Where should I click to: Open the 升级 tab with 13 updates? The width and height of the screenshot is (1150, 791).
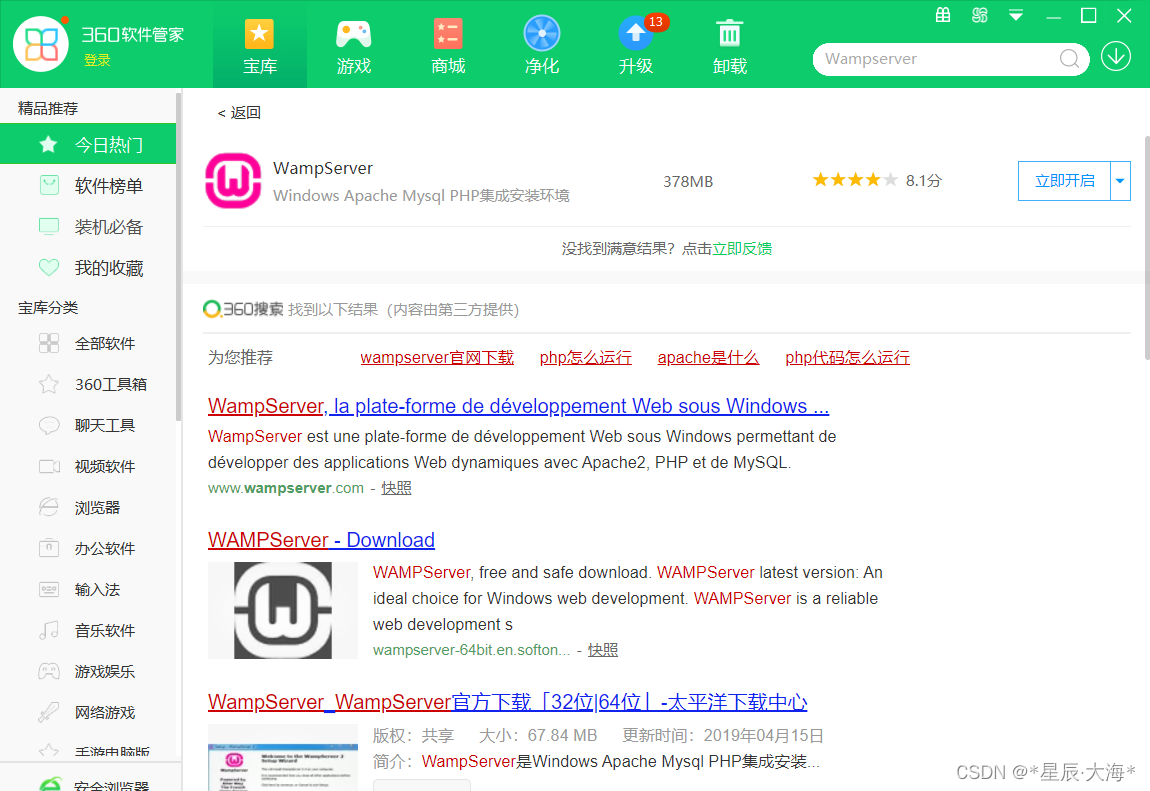(x=635, y=45)
